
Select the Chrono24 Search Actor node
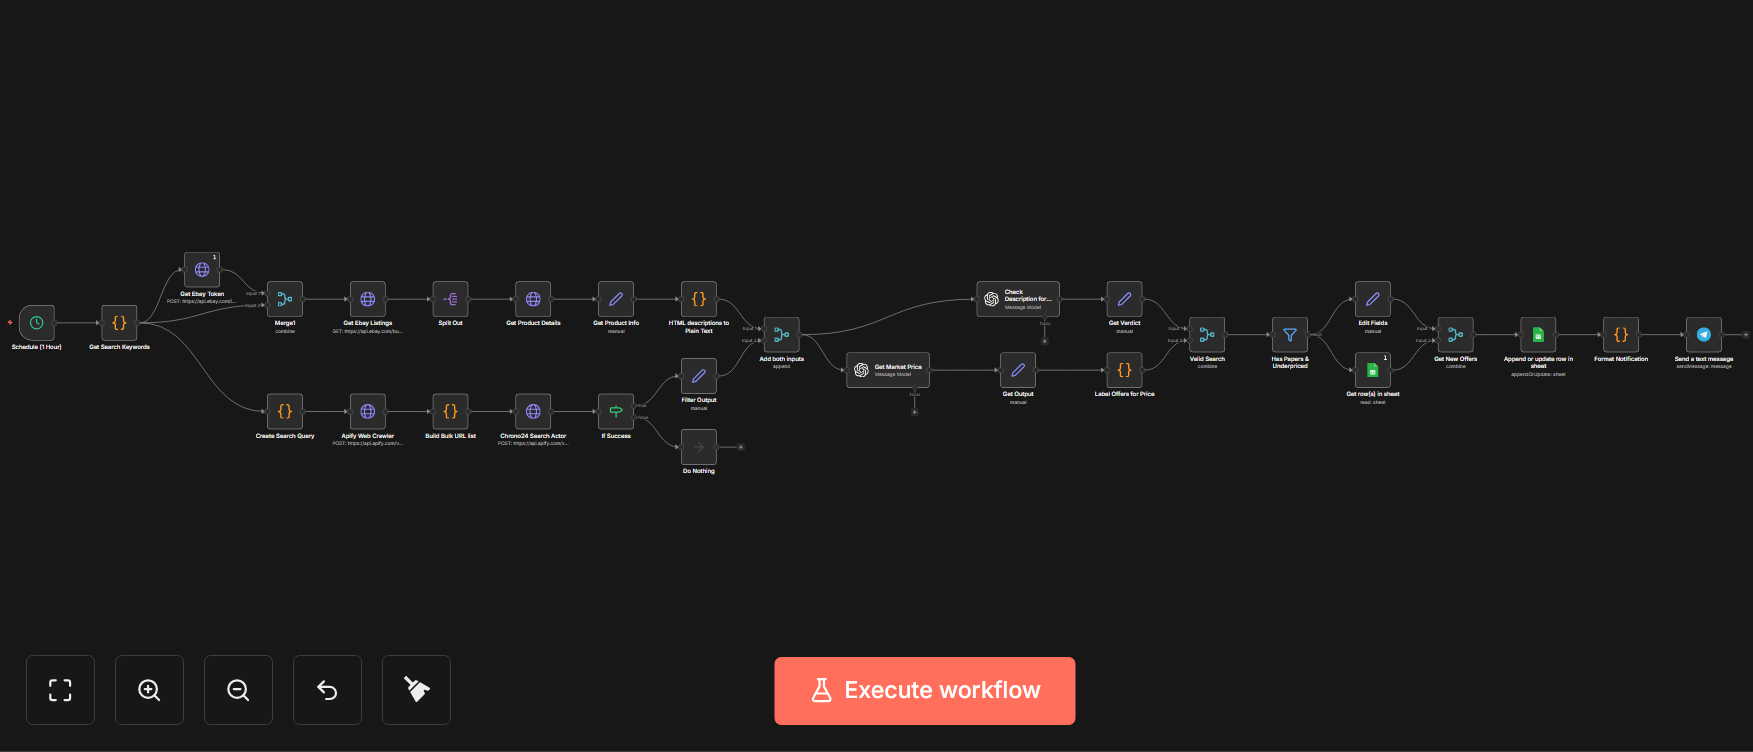pos(533,411)
